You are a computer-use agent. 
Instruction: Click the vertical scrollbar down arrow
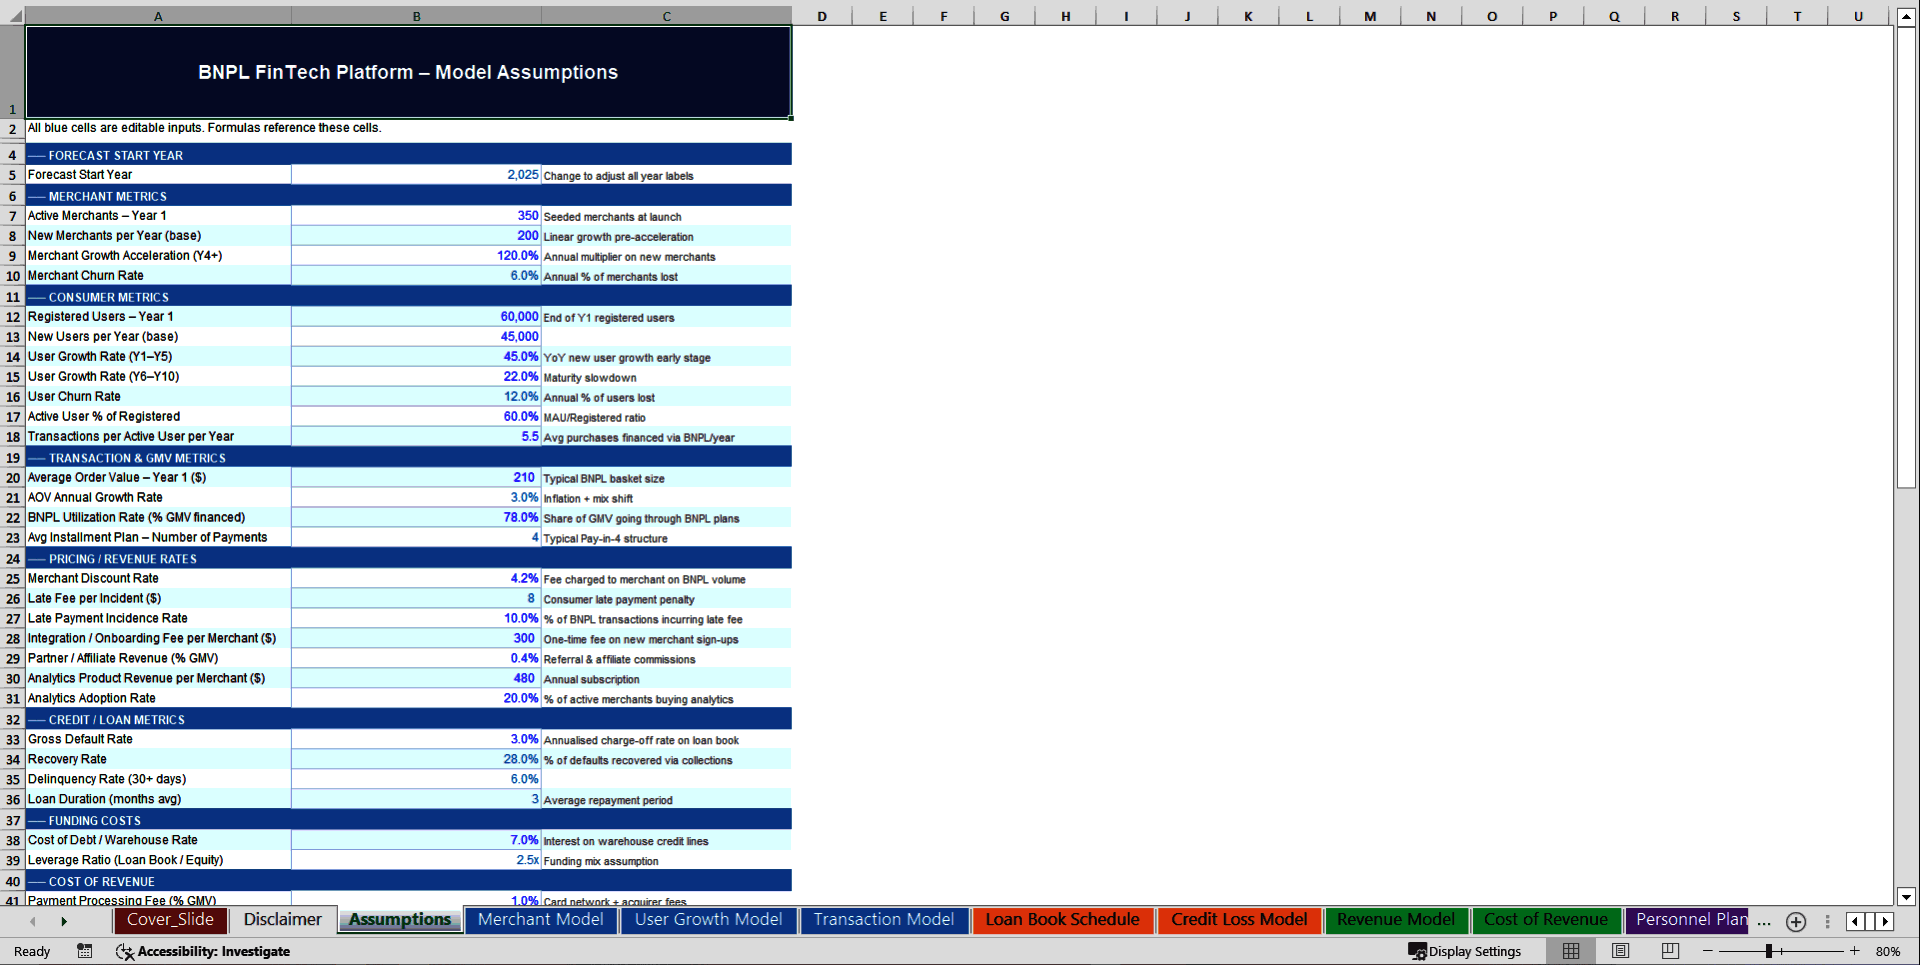tap(1908, 898)
